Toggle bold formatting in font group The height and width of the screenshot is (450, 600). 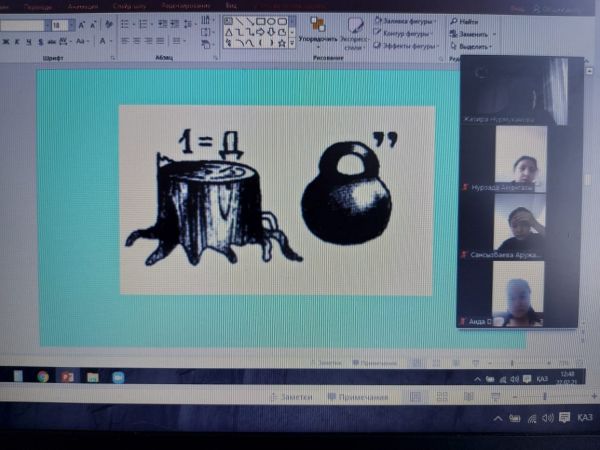click(5, 42)
